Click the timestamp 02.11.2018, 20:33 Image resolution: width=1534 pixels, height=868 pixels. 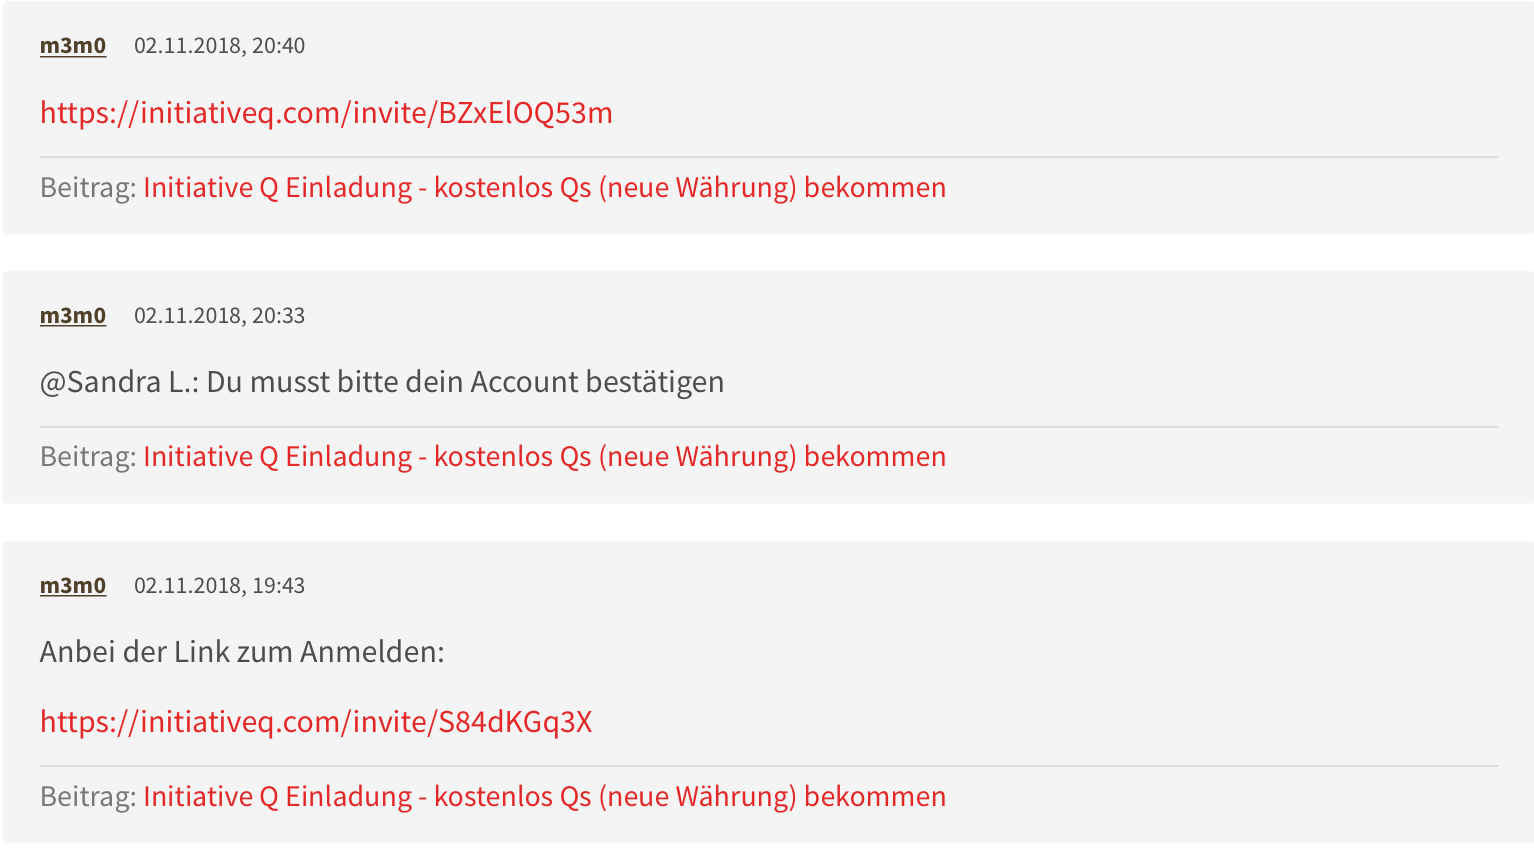[x=219, y=316]
